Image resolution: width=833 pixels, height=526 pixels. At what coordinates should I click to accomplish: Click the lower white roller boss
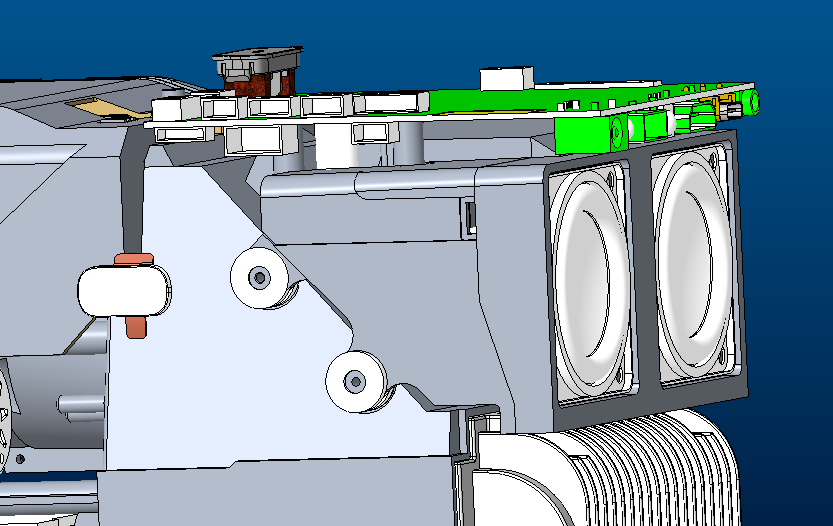pos(355,381)
